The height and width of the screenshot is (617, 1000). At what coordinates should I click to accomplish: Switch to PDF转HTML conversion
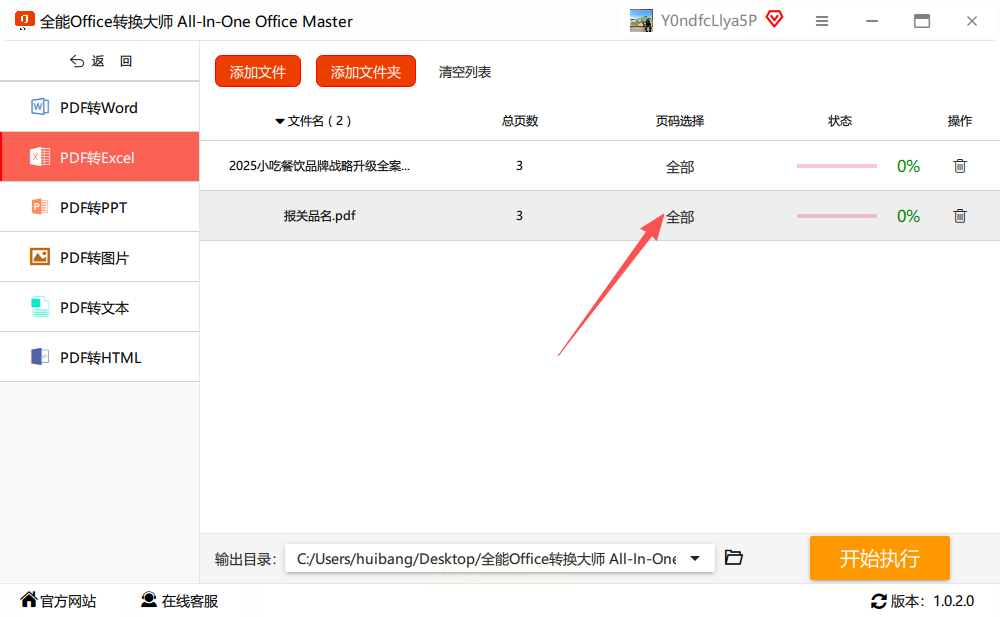99,357
